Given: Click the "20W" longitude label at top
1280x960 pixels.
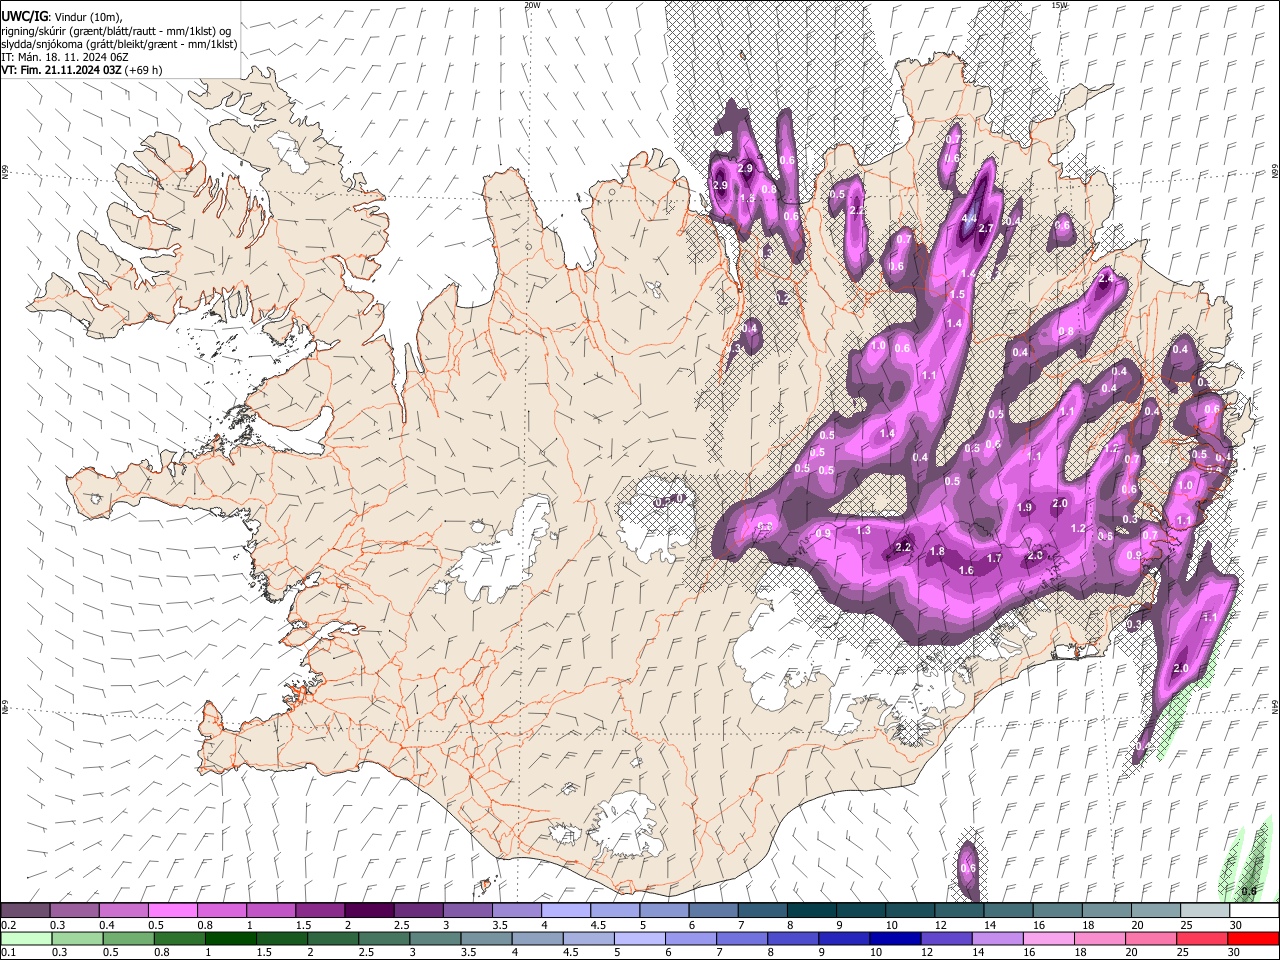Looking at the screenshot, I should tap(532, 5).
